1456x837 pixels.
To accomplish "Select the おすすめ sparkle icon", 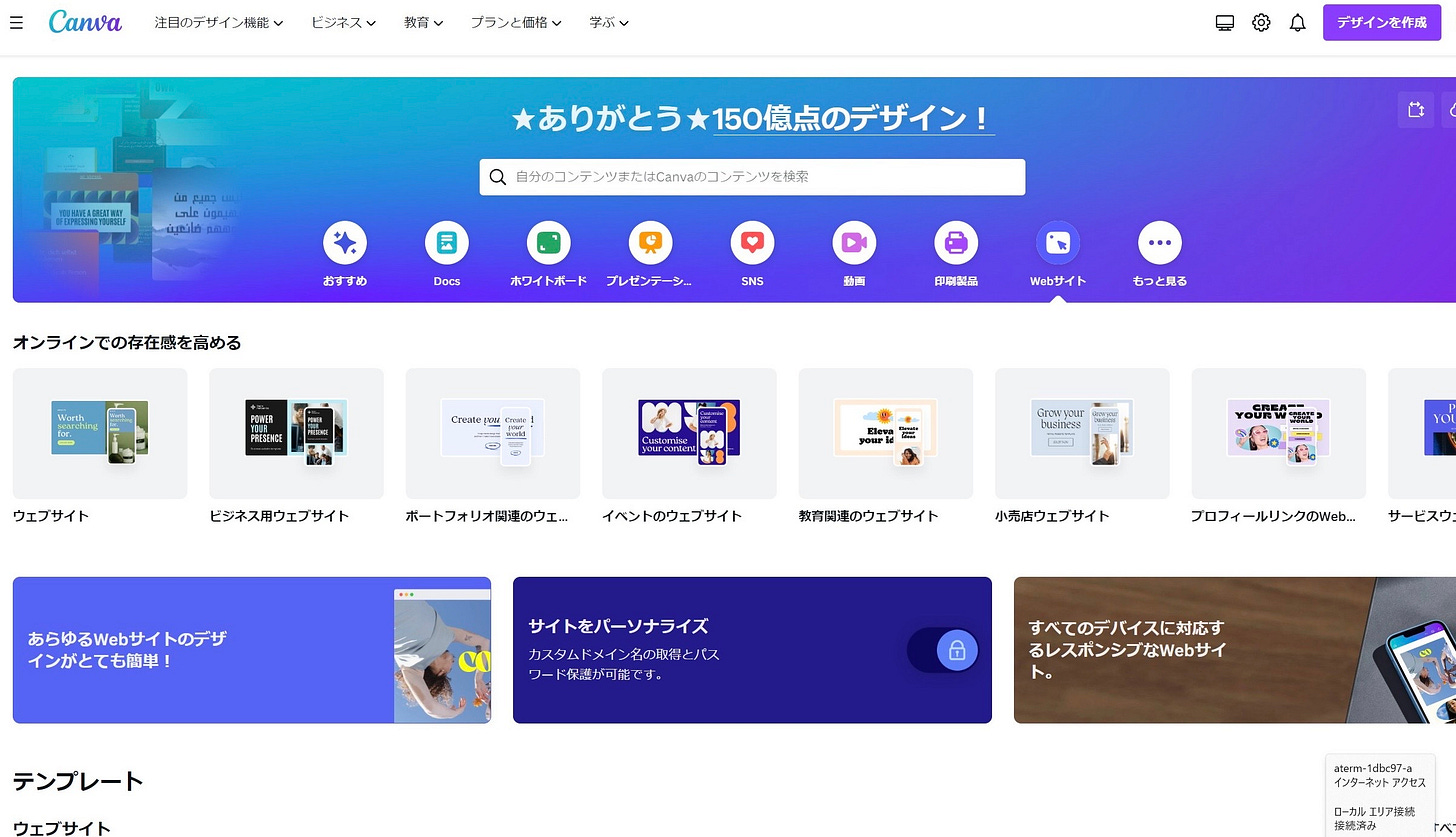I will 345,242.
